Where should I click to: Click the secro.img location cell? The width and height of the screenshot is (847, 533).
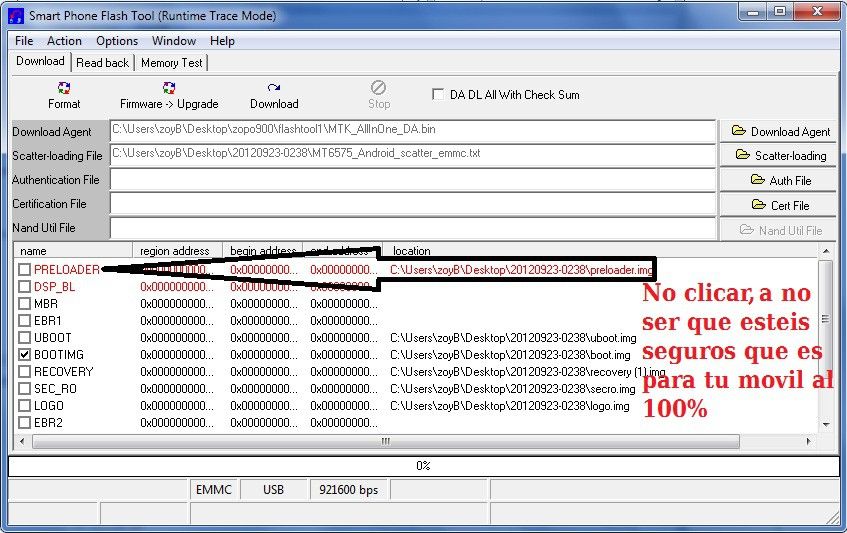(x=513, y=389)
